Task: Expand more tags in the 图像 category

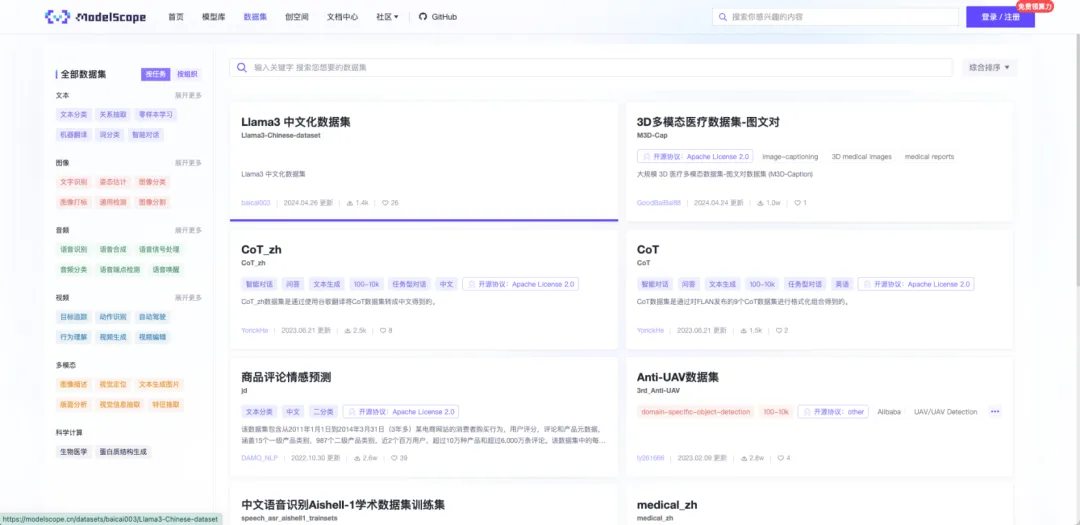Action: (188, 163)
